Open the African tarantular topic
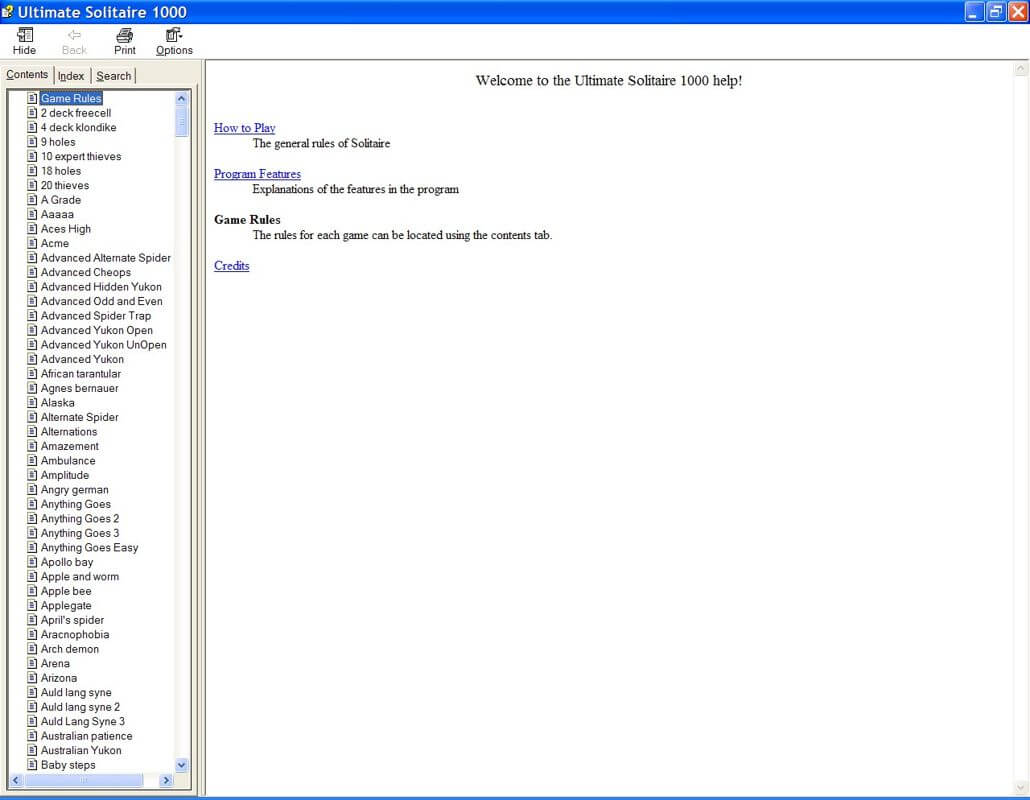The height and width of the screenshot is (800, 1030). (x=81, y=373)
